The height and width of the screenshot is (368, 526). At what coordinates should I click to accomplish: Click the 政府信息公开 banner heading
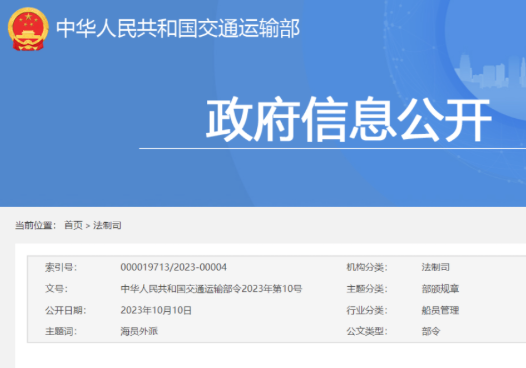[x=349, y=119]
